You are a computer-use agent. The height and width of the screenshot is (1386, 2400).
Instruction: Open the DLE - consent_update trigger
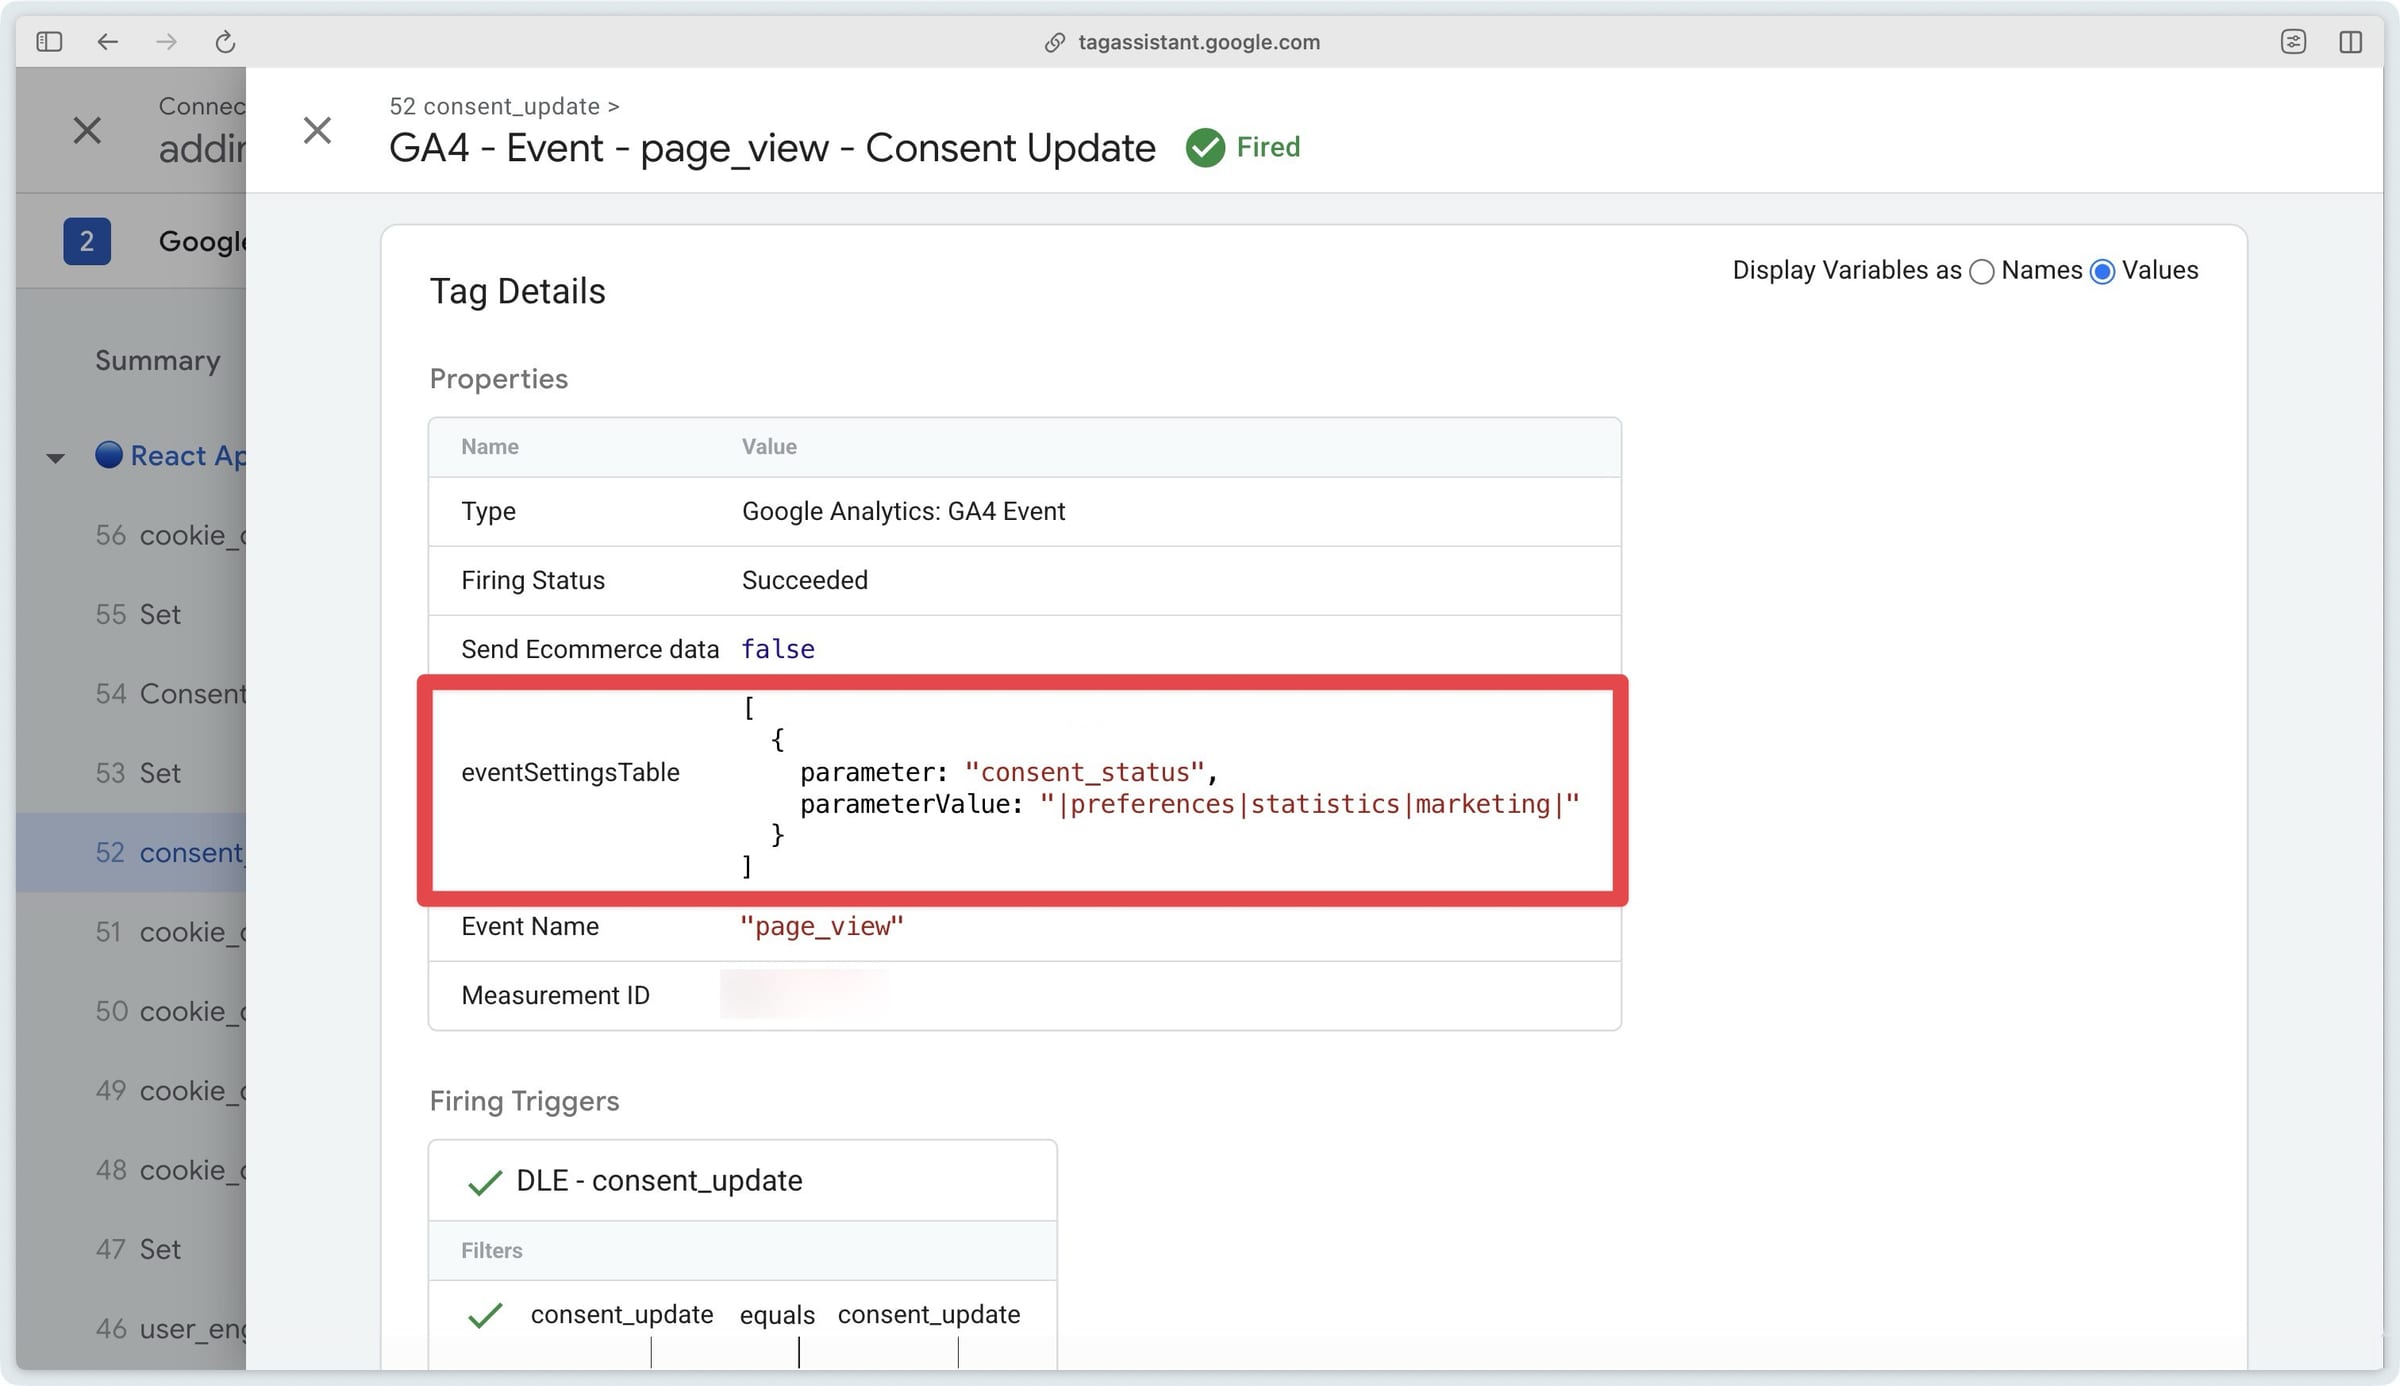659,1180
